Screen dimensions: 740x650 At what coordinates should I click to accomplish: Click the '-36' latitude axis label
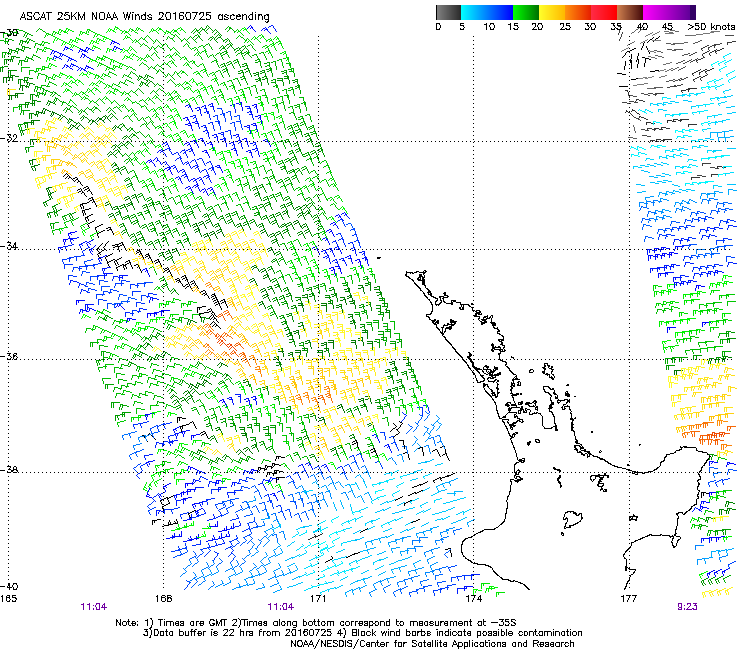[9, 356]
